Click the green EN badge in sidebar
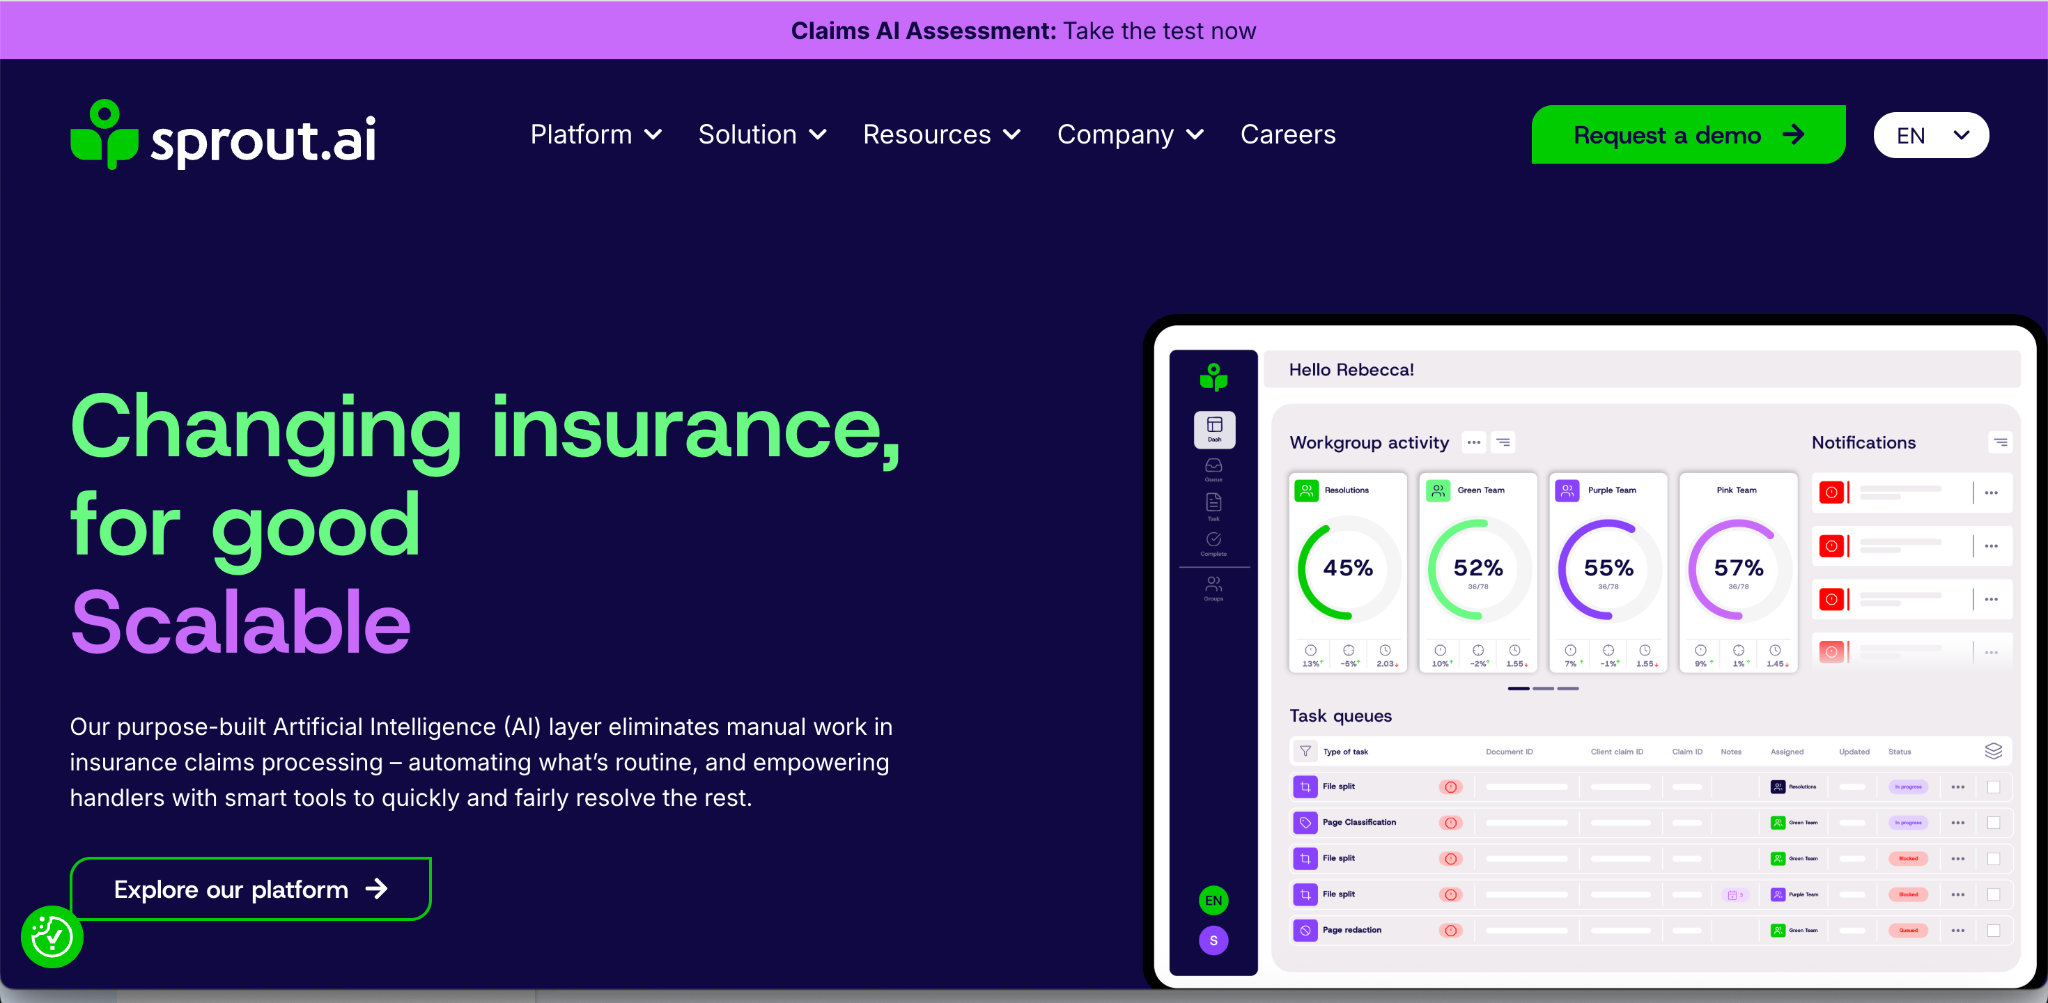Image resolution: width=2048 pixels, height=1003 pixels. point(1214,900)
